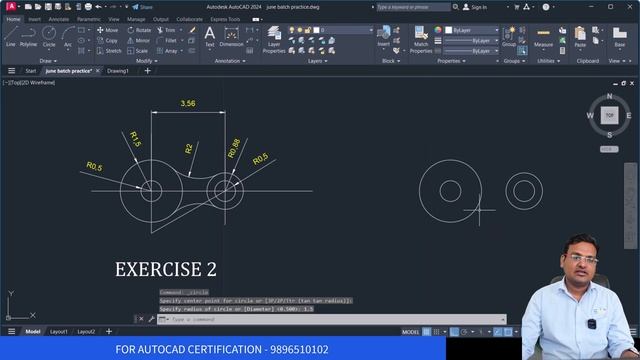Click the Plot (print) icon

coord(88,7)
